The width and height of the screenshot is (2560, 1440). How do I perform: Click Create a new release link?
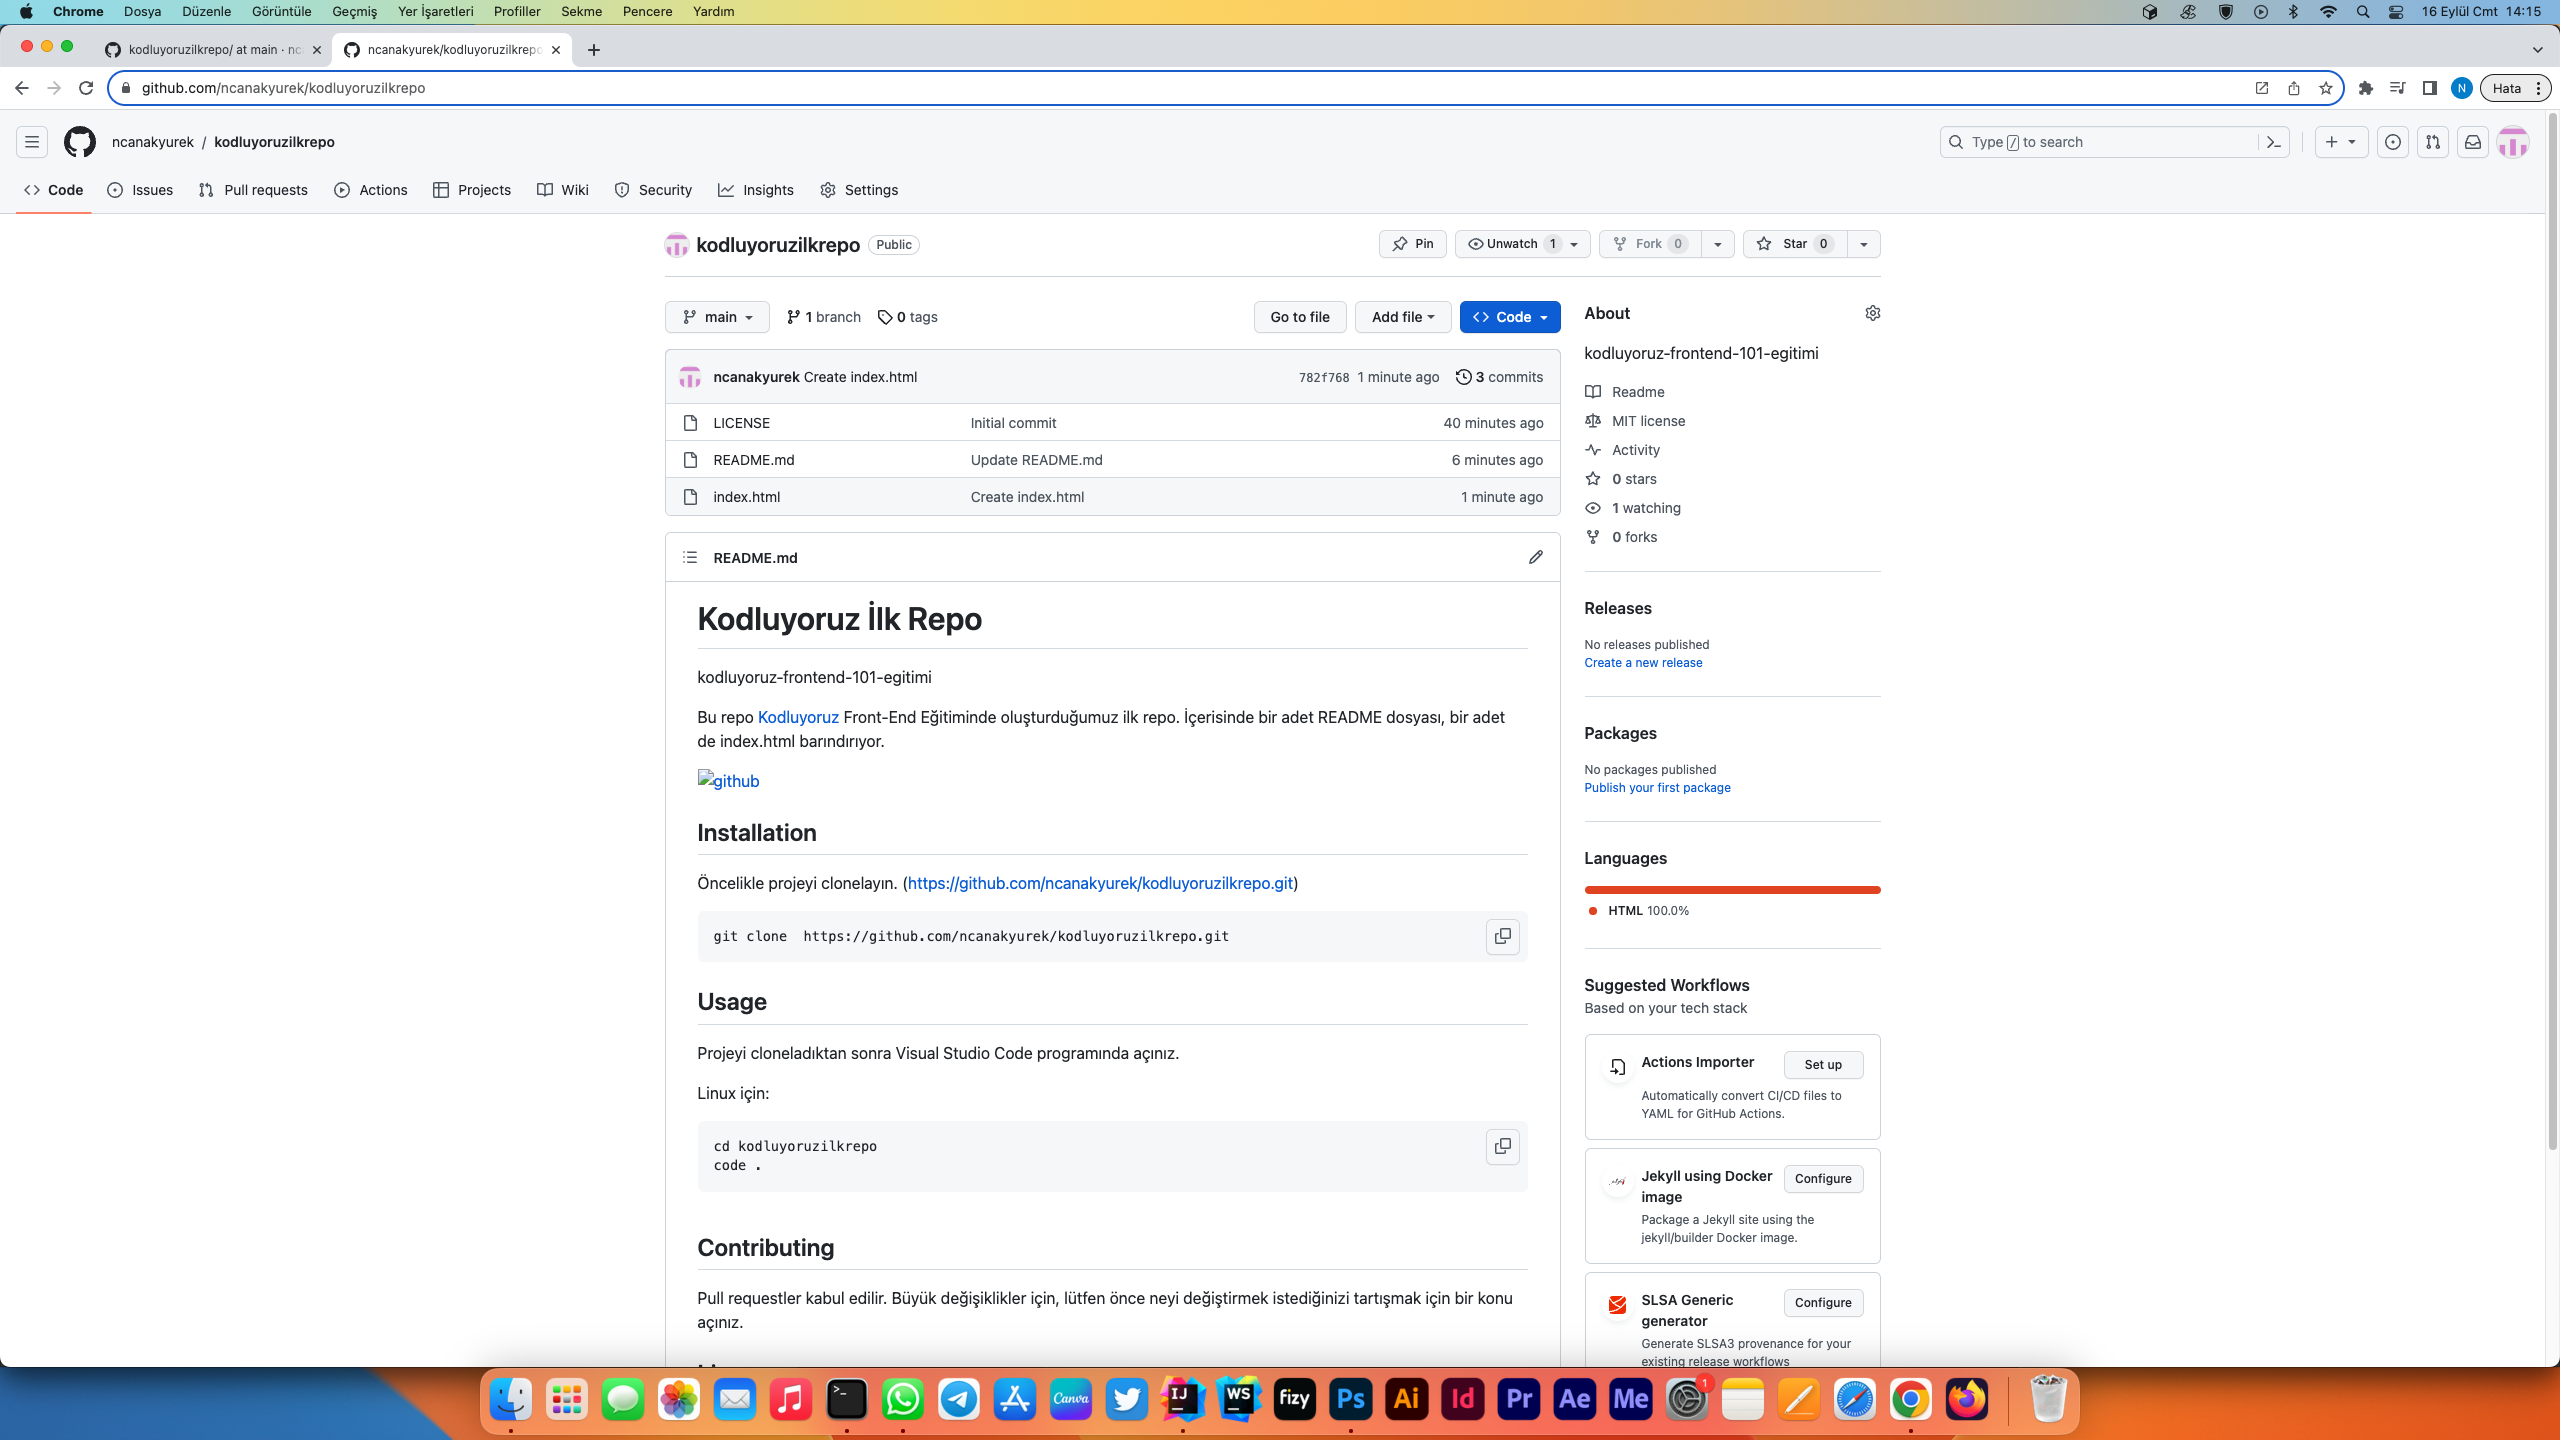click(x=1642, y=662)
